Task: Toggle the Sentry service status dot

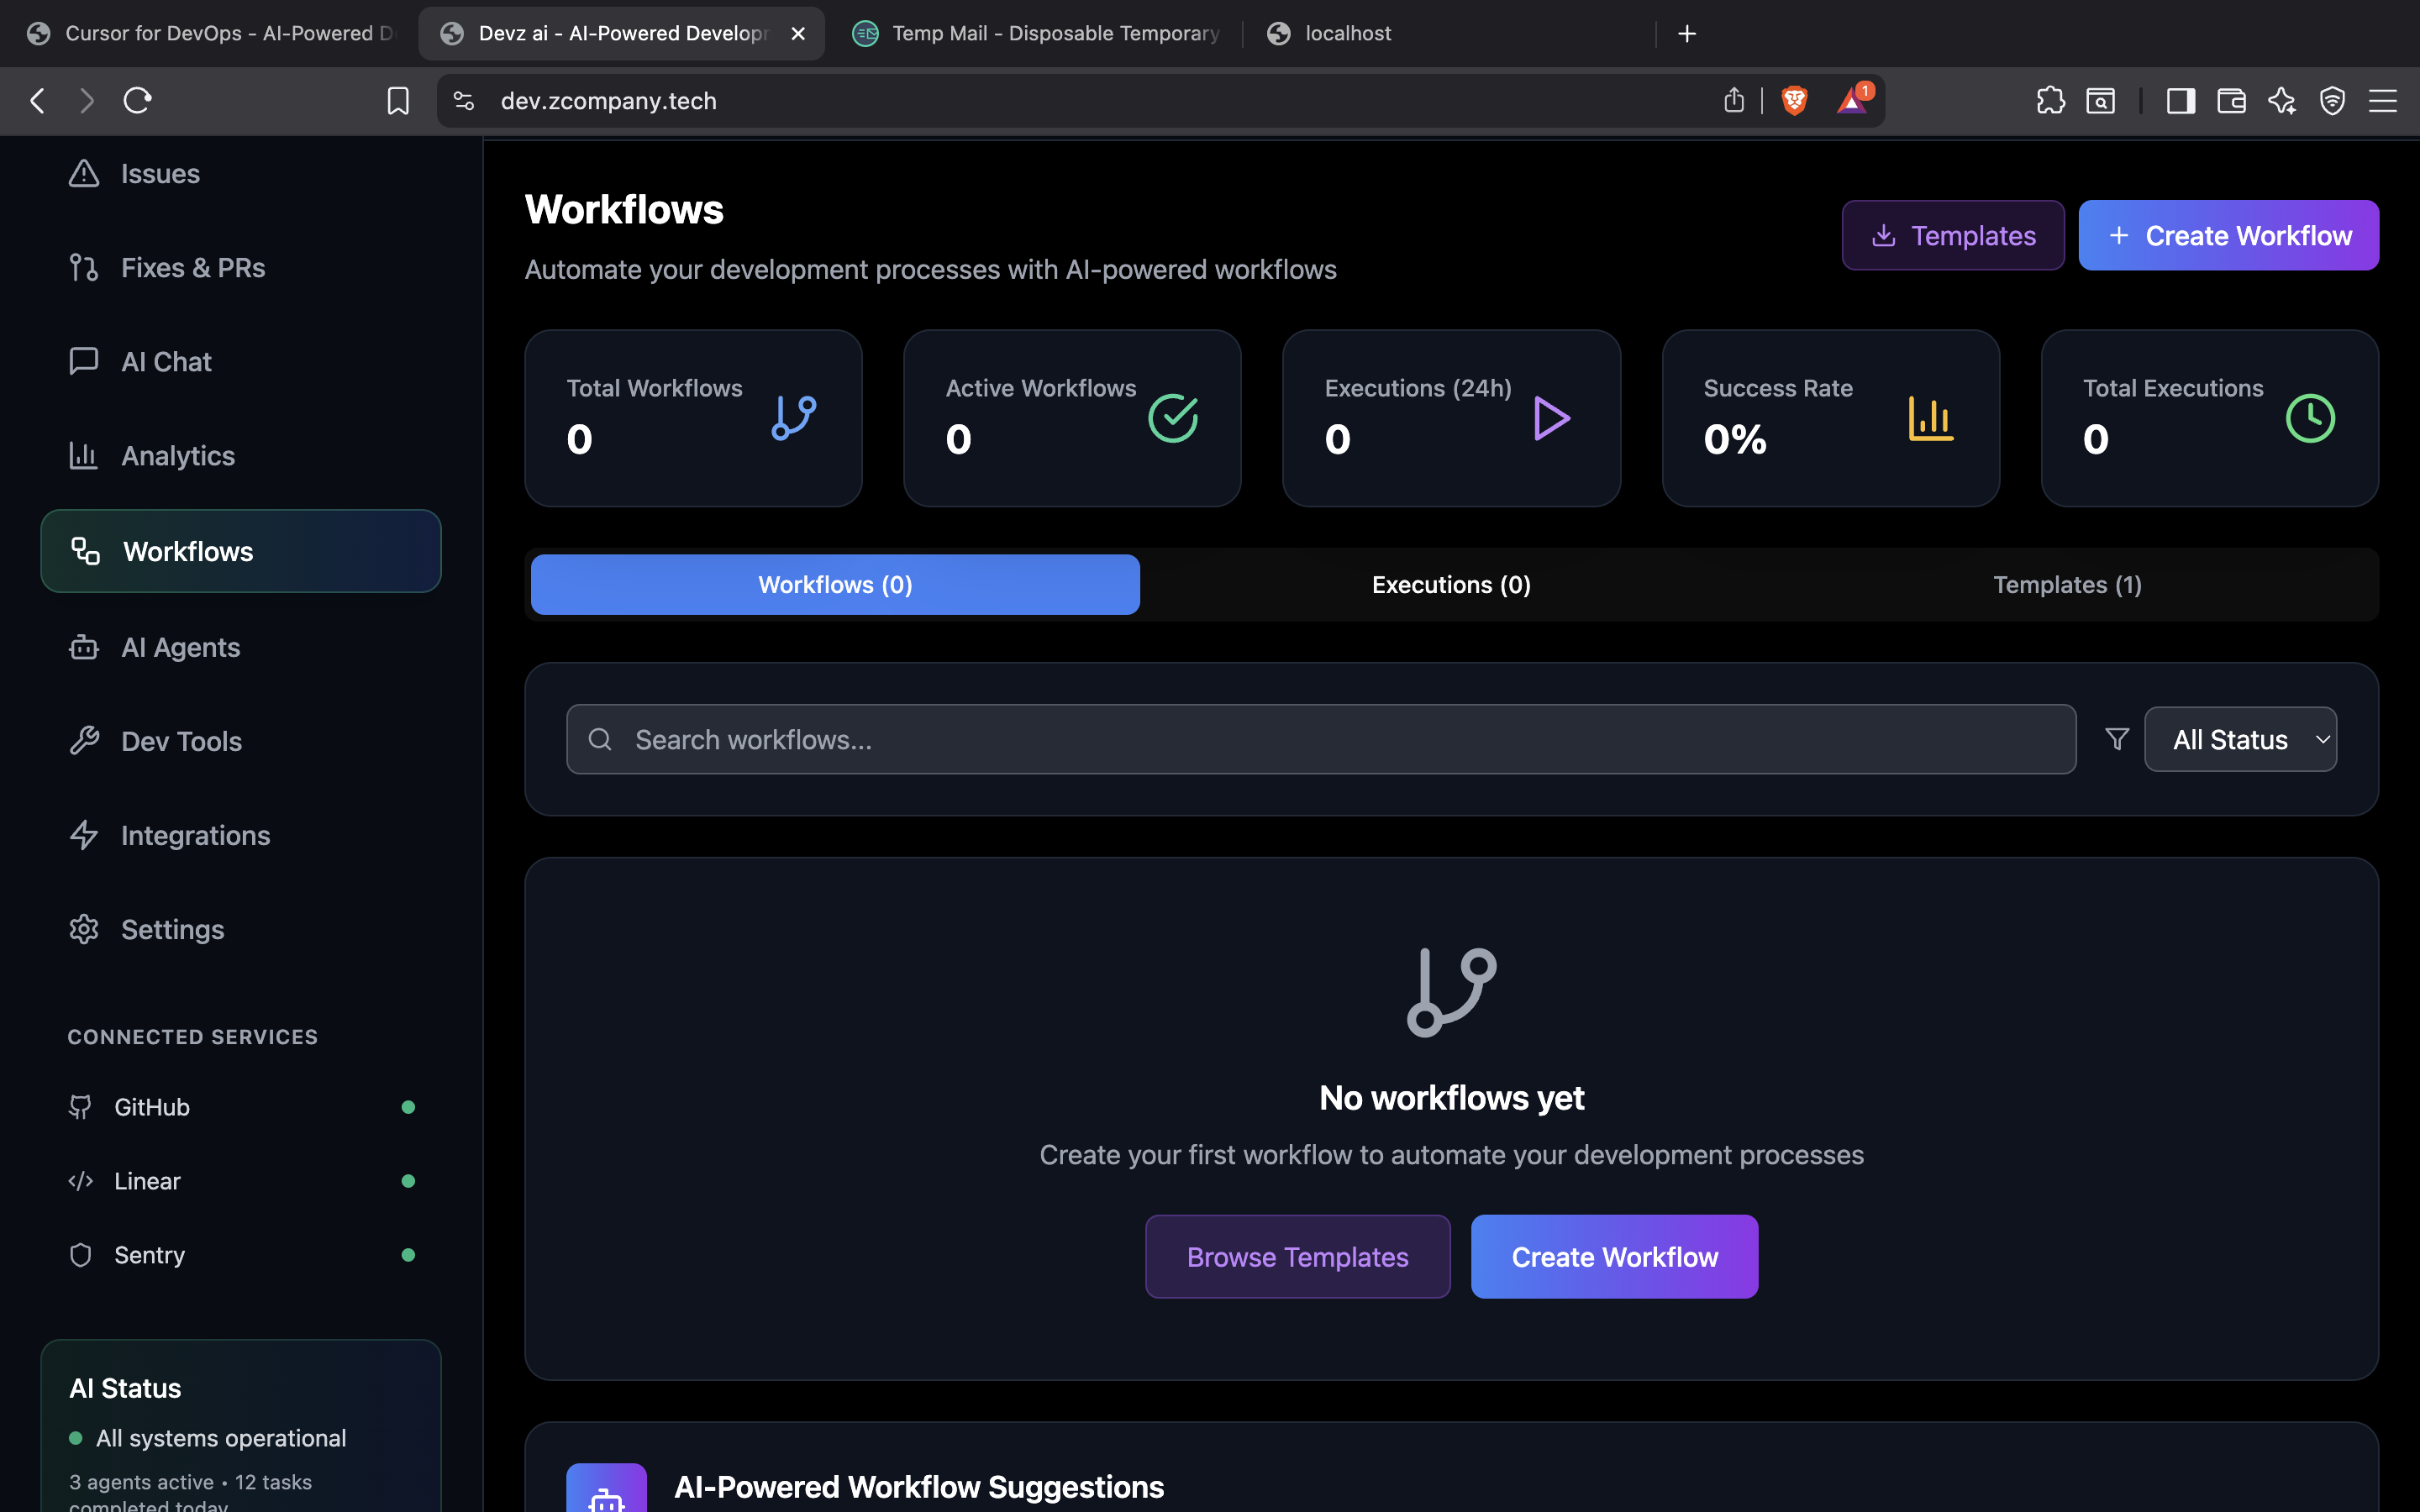Action: click(x=409, y=1254)
